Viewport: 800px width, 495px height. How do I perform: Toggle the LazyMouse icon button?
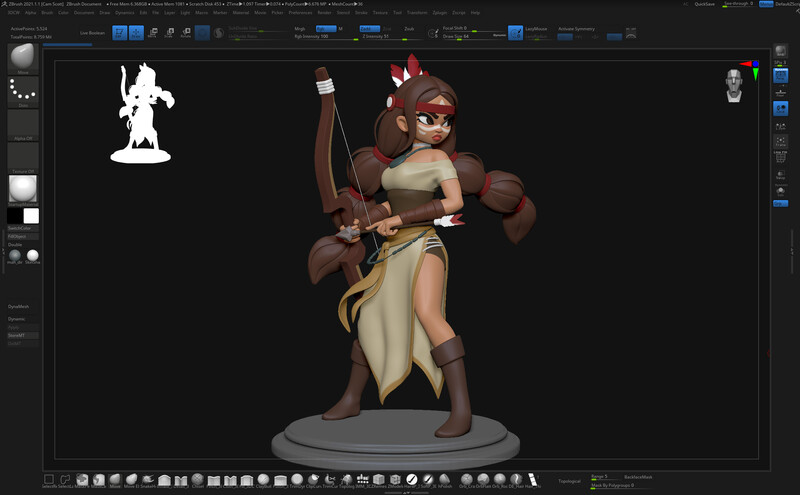coord(515,33)
